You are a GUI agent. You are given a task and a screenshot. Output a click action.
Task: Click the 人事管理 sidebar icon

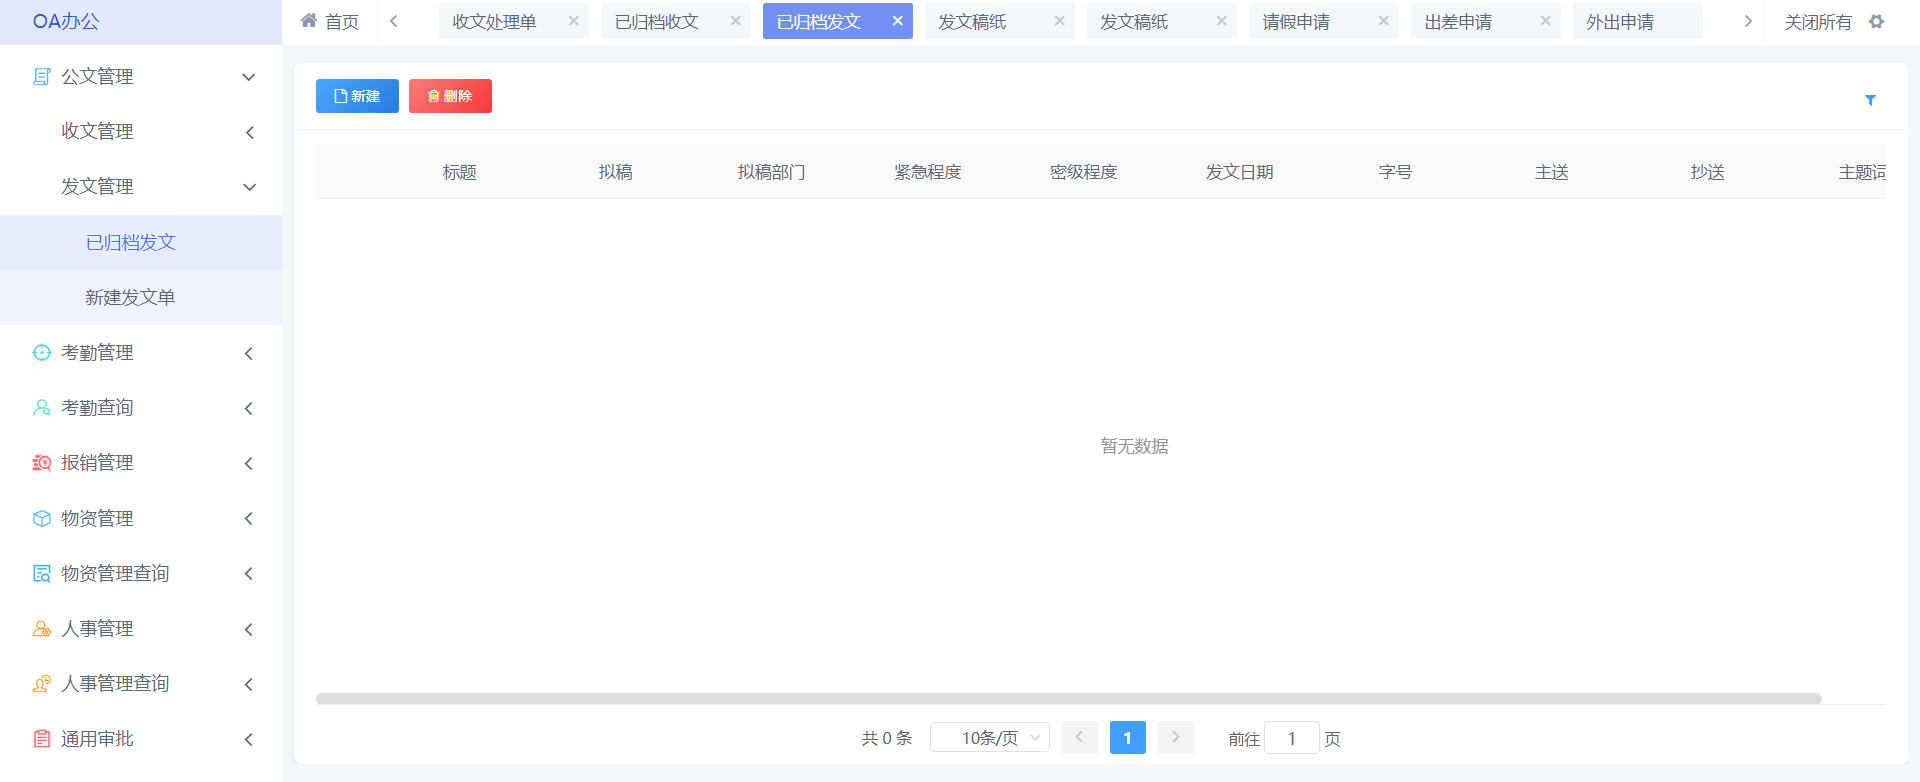[x=42, y=629]
